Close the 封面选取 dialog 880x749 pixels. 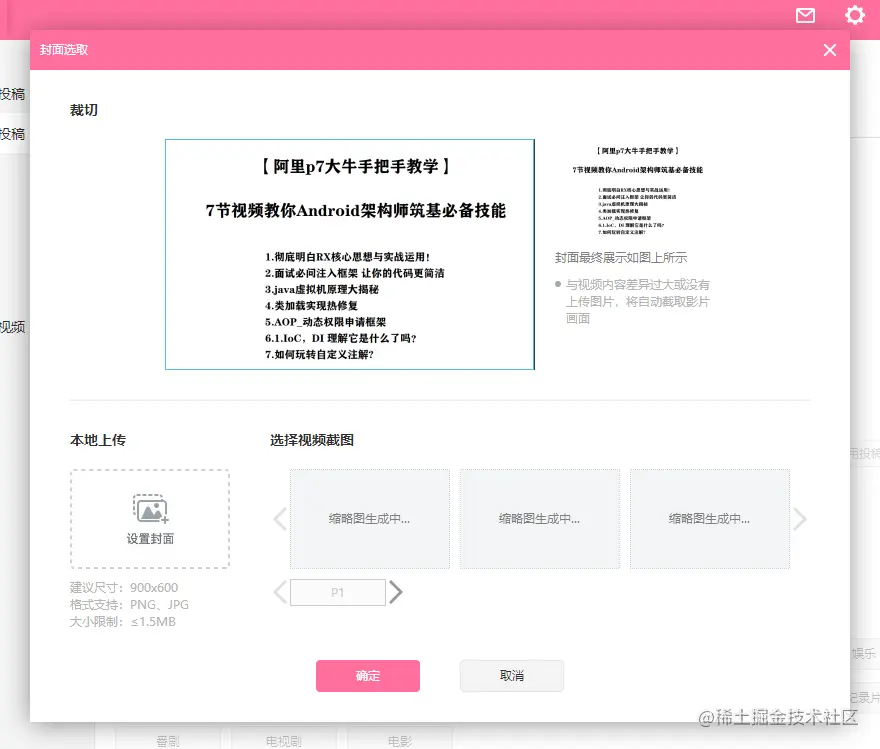830,50
